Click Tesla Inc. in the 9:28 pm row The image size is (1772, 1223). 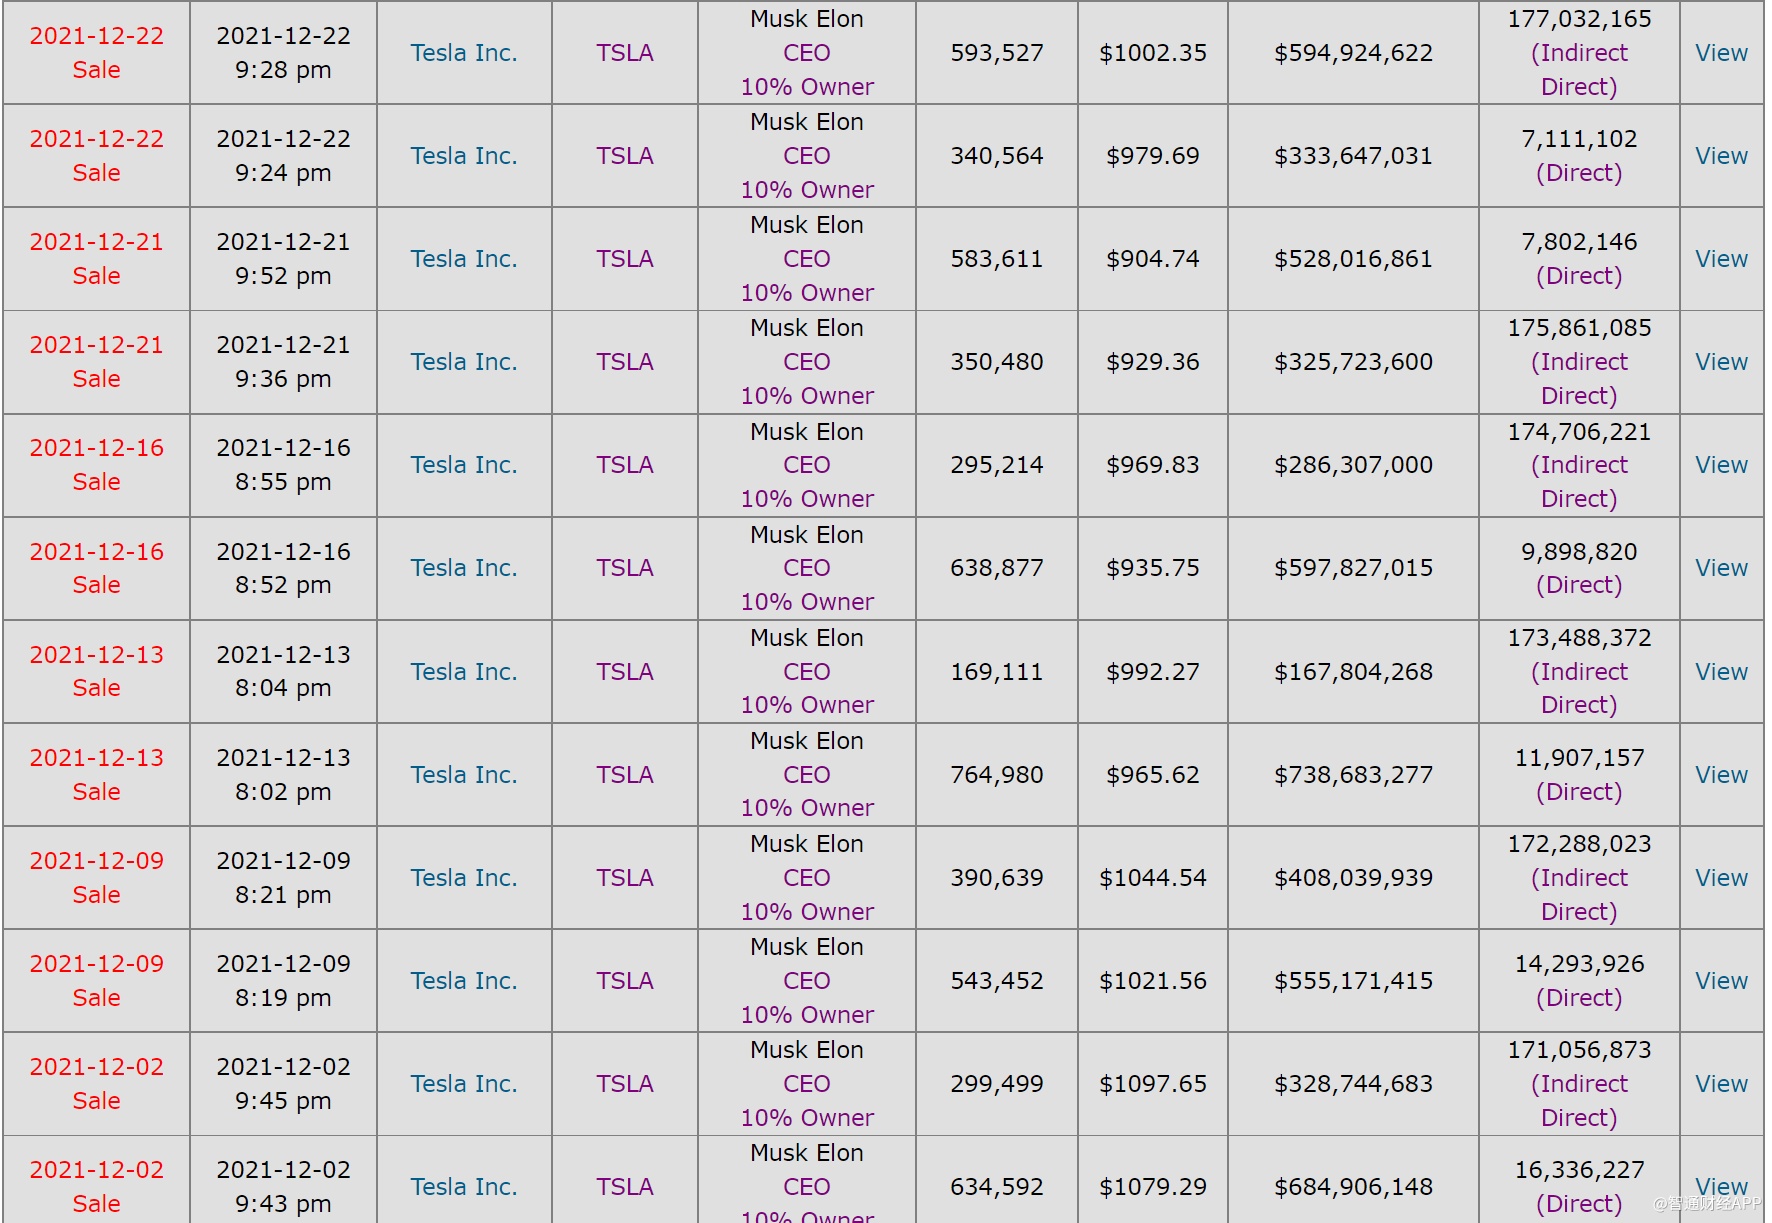tap(464, 53)
